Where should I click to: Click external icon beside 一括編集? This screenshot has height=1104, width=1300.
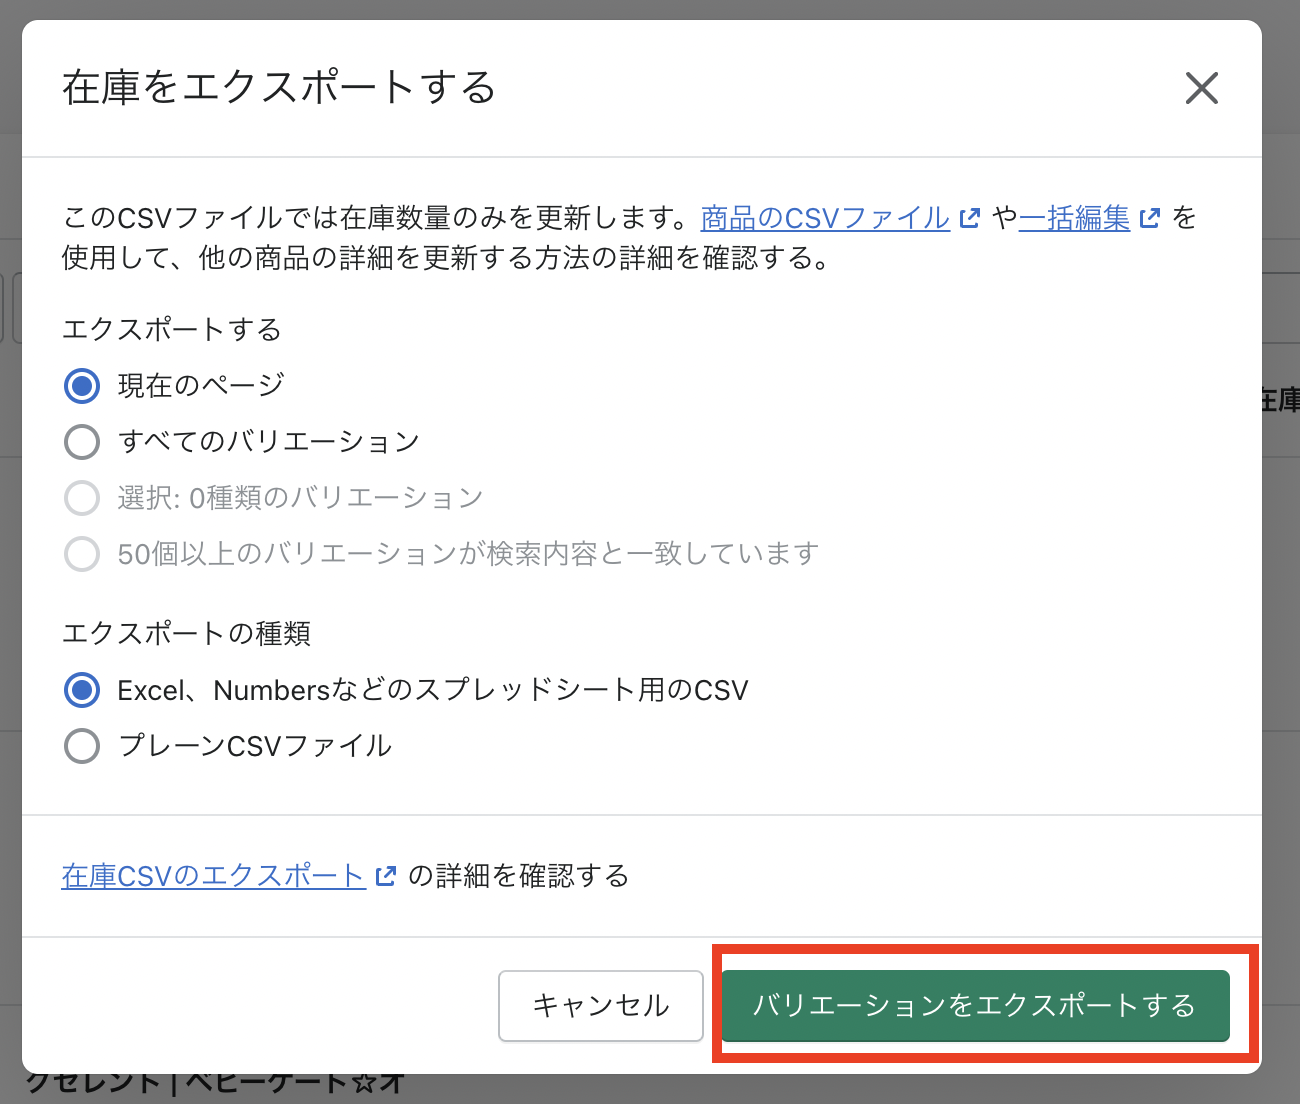(x=1150, y=218)
